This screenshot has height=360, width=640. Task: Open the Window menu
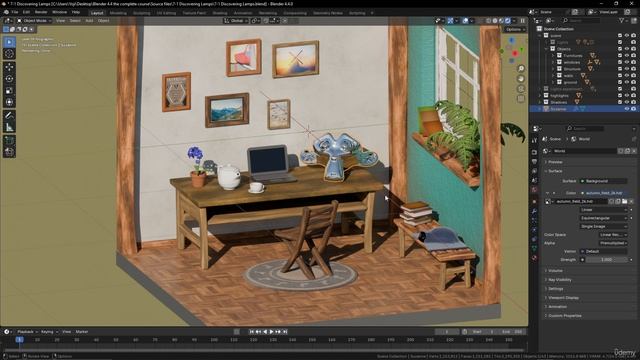60,12
